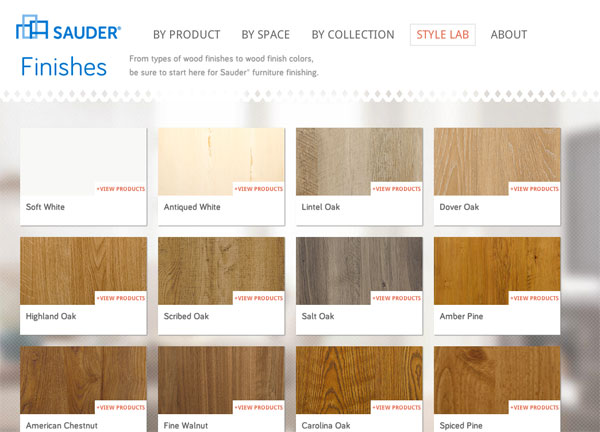Click View Products on Spiced Pine

tap(535, 408)
